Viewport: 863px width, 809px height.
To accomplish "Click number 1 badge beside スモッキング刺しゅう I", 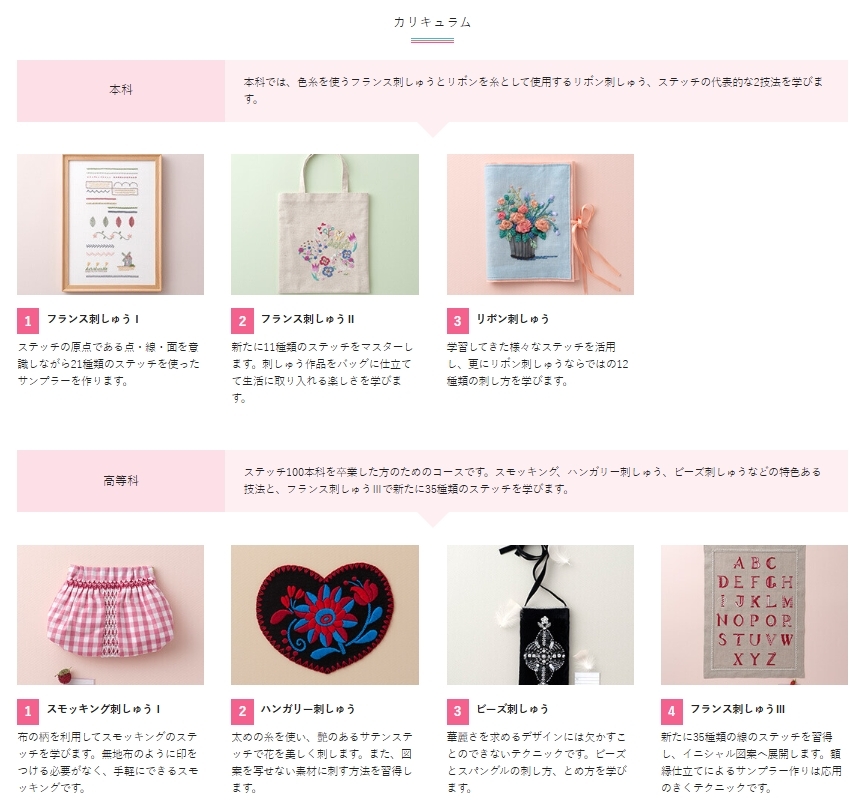I will [x=28, y=712].
